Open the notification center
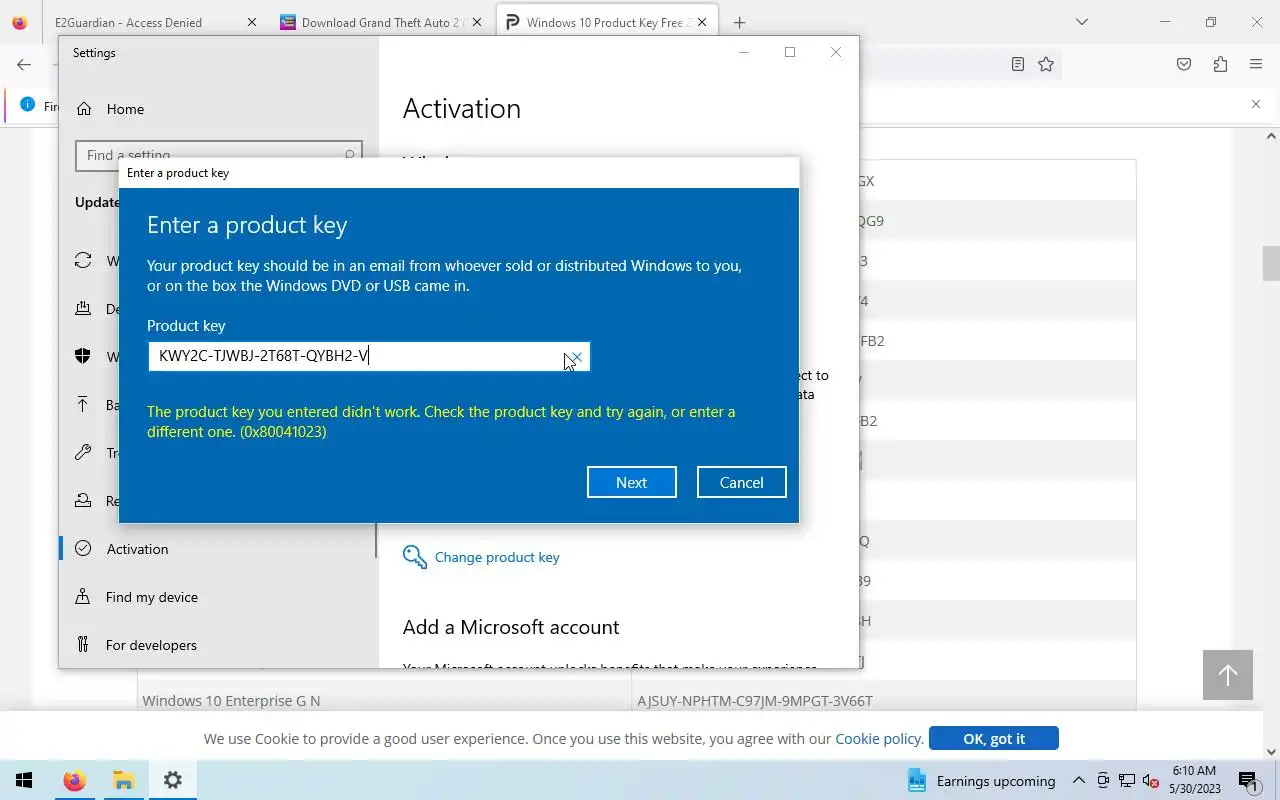1280x800 pixels. pyautogui.click(x=1248, y=780)
